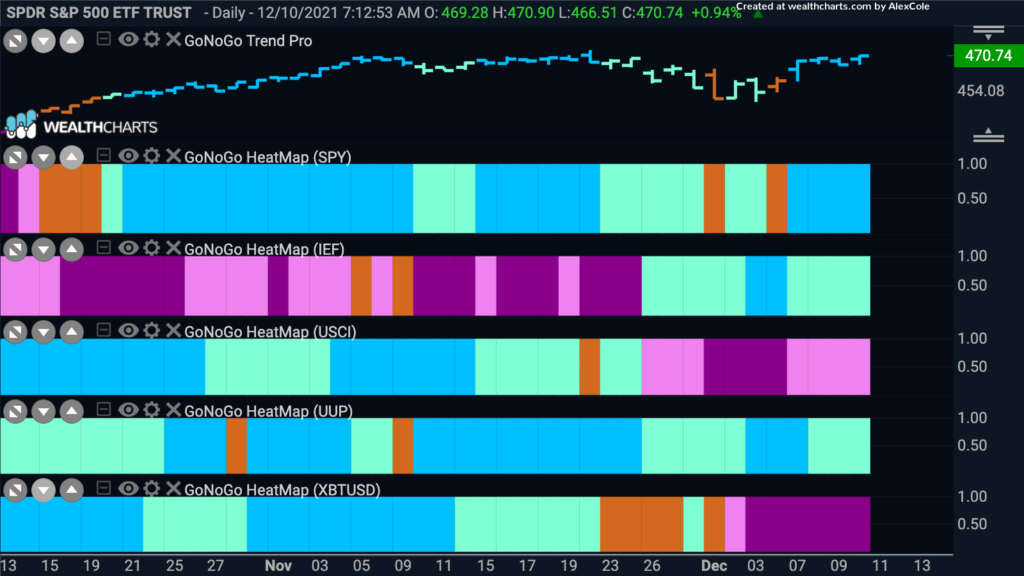The height and width of the screenshot is (576, 1024).
Task: Move GoNoGo HeatMap (XBTUSD) pane down
Action: point(44,490)
